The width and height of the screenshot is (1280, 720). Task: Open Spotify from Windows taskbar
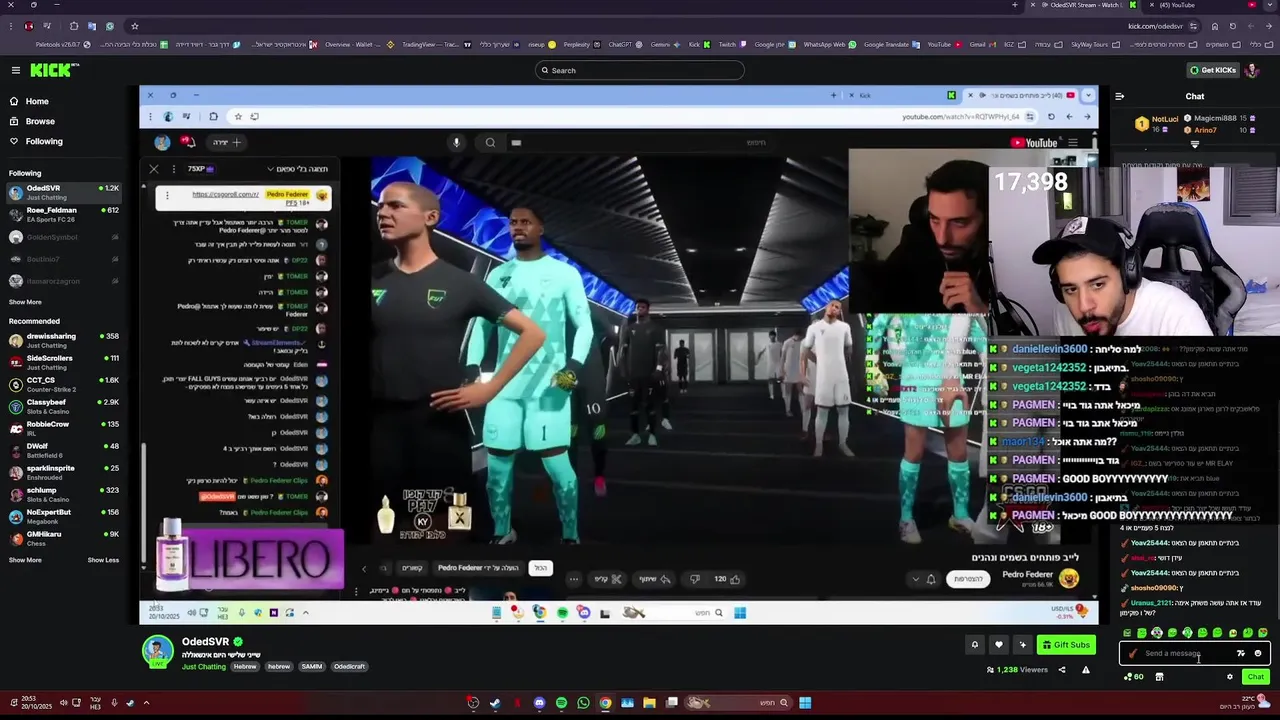click(561, 703)
